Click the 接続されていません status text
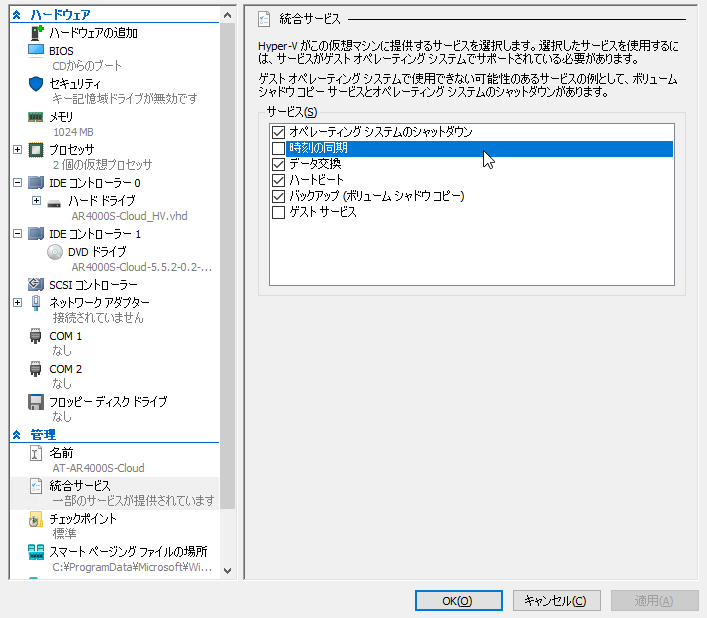707x618 pixels. (x=98, y=318)
